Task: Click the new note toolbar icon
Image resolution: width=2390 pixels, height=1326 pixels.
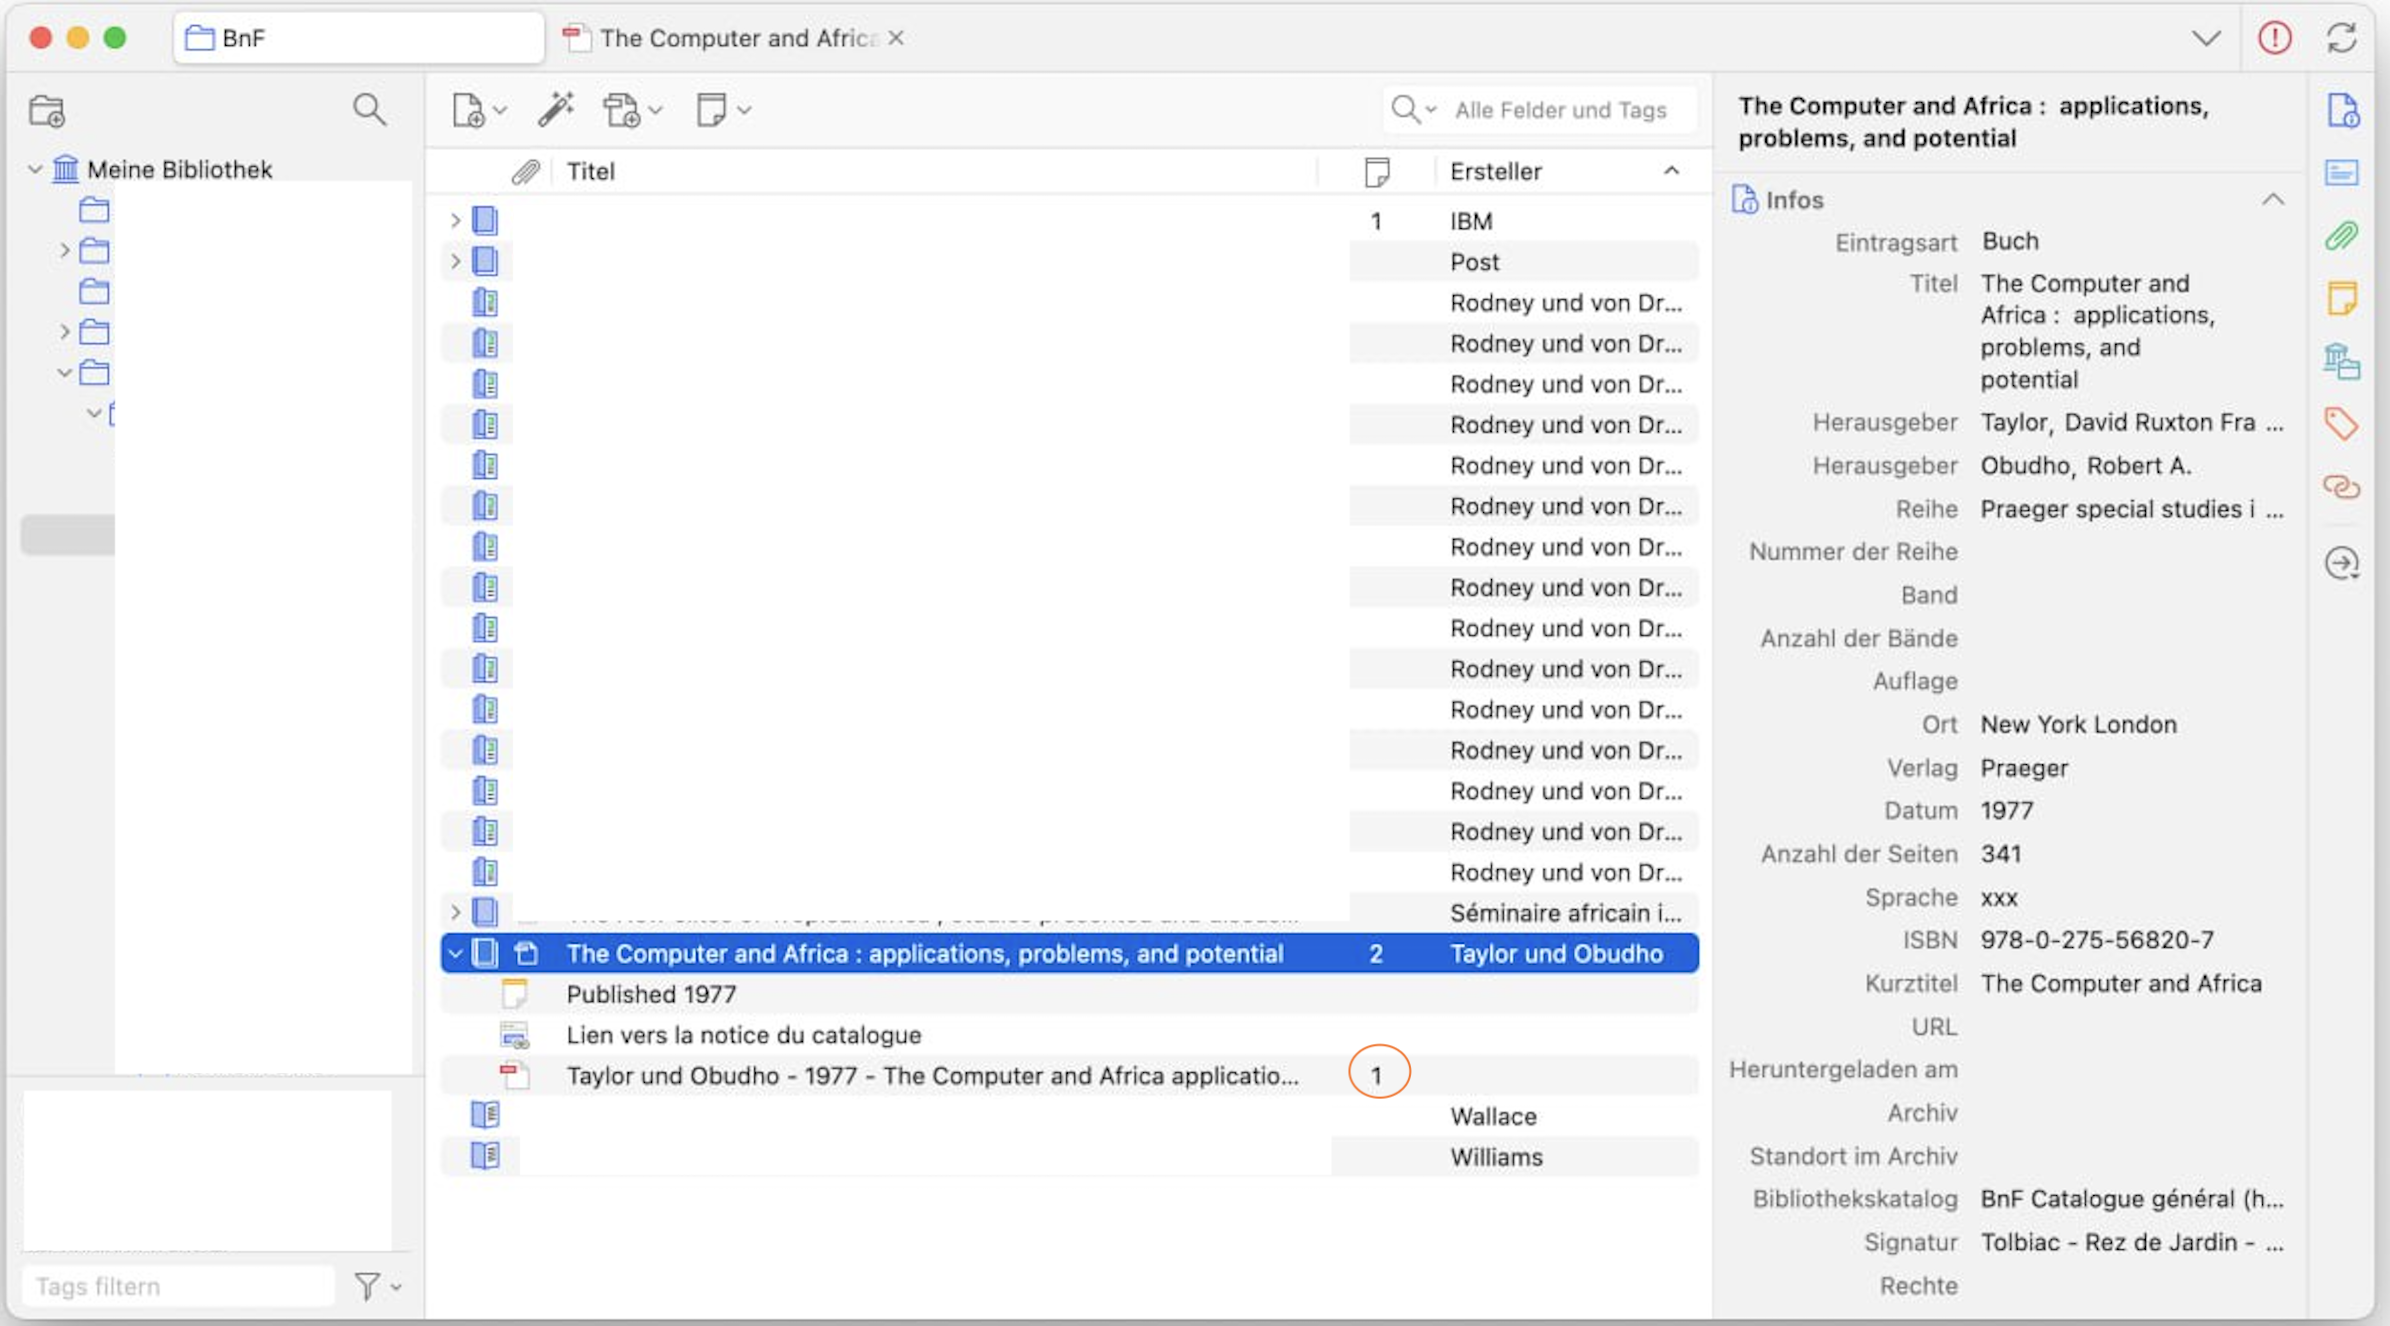Action: click(x=711, y=110)
